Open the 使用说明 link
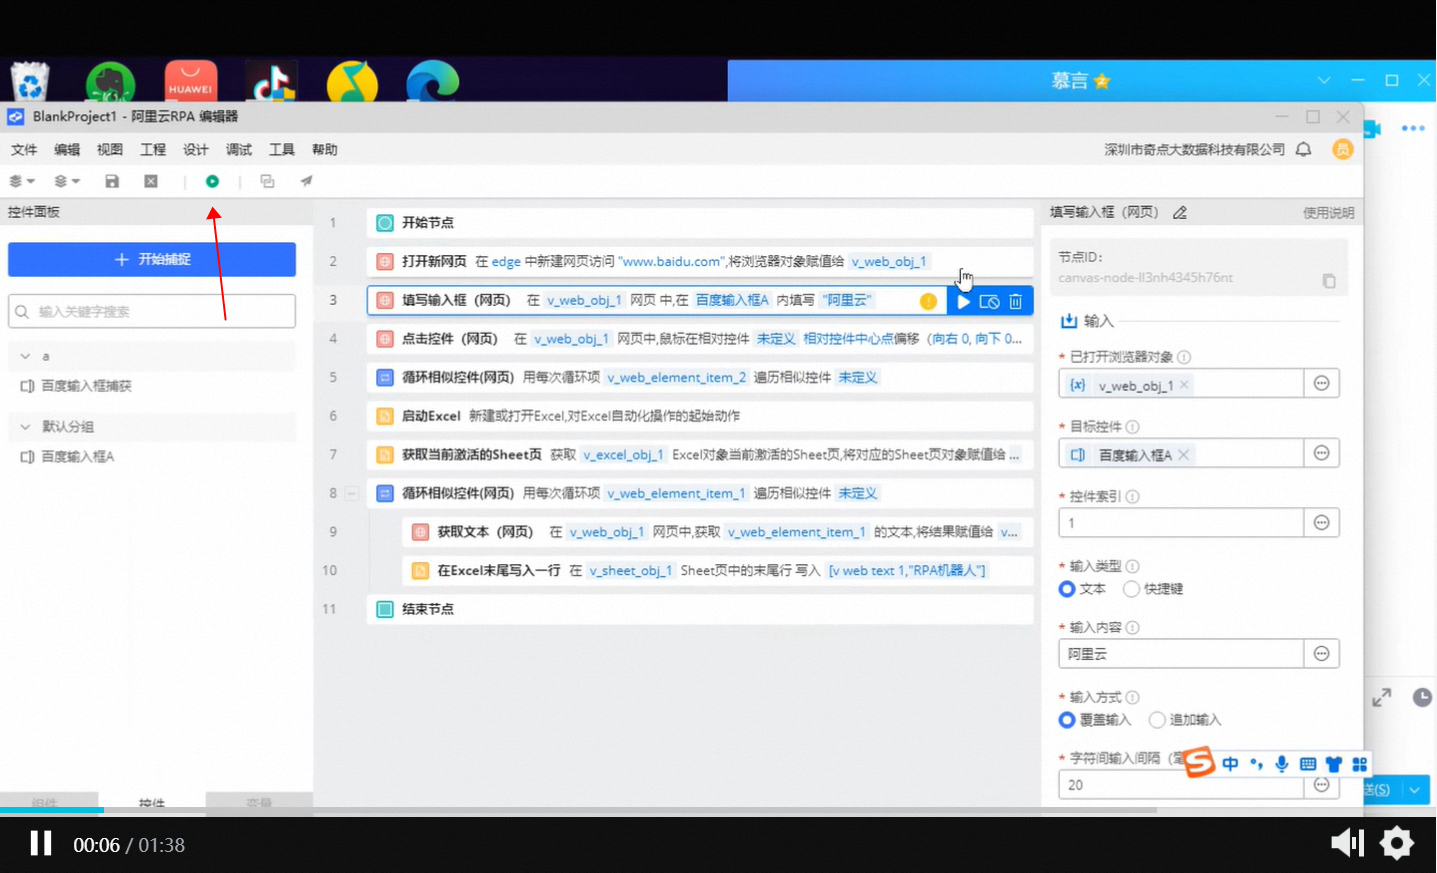Viewport: 1437px width, 873px height. [1328, 213]
